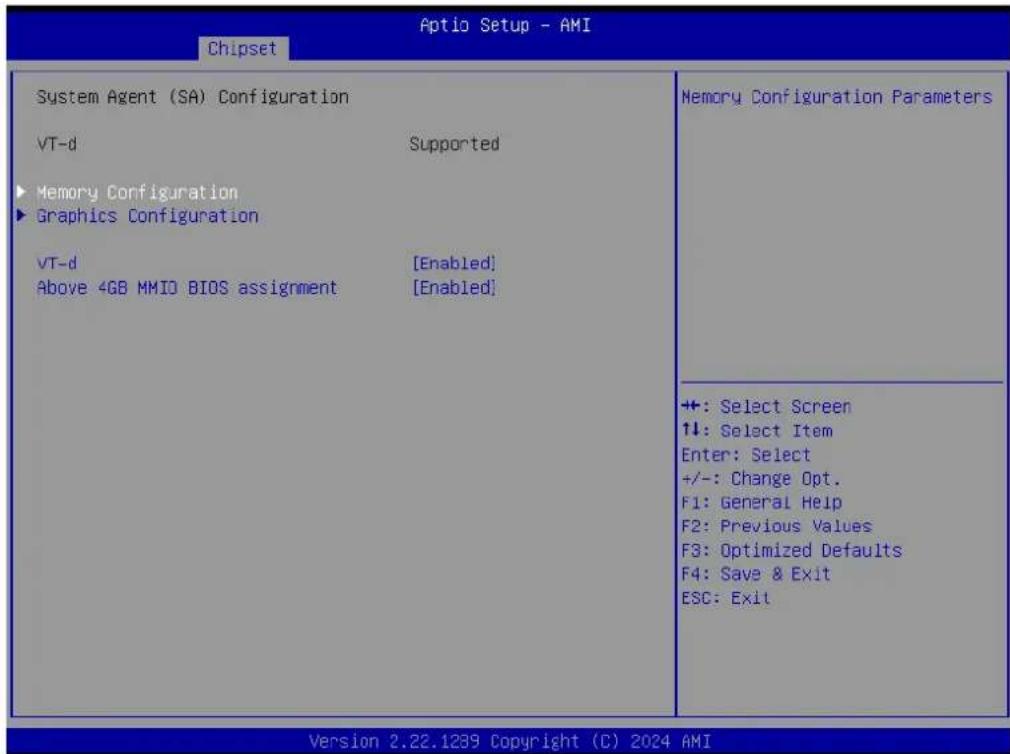Screen dimensions: 1010x754
Task: Select the blue VT-d setting label
Action: tap(57, 263)
